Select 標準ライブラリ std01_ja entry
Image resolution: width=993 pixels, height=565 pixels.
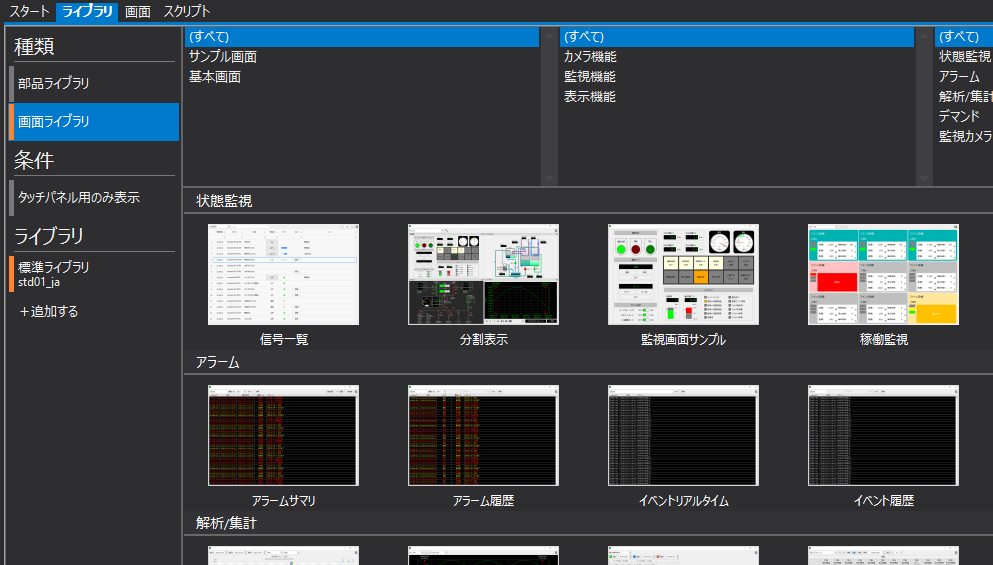click(x=93, y=274)
